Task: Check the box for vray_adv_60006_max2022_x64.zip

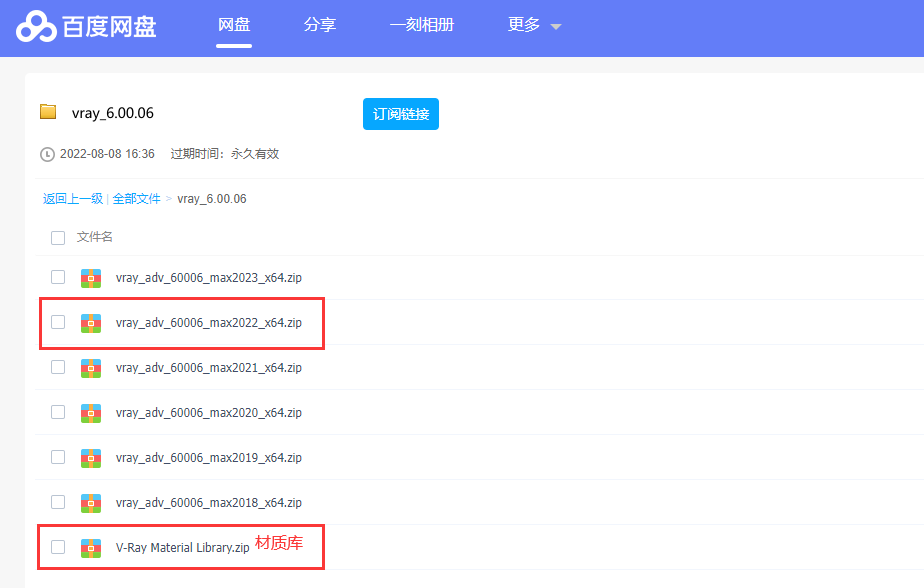Action: [x=58, y=322]
